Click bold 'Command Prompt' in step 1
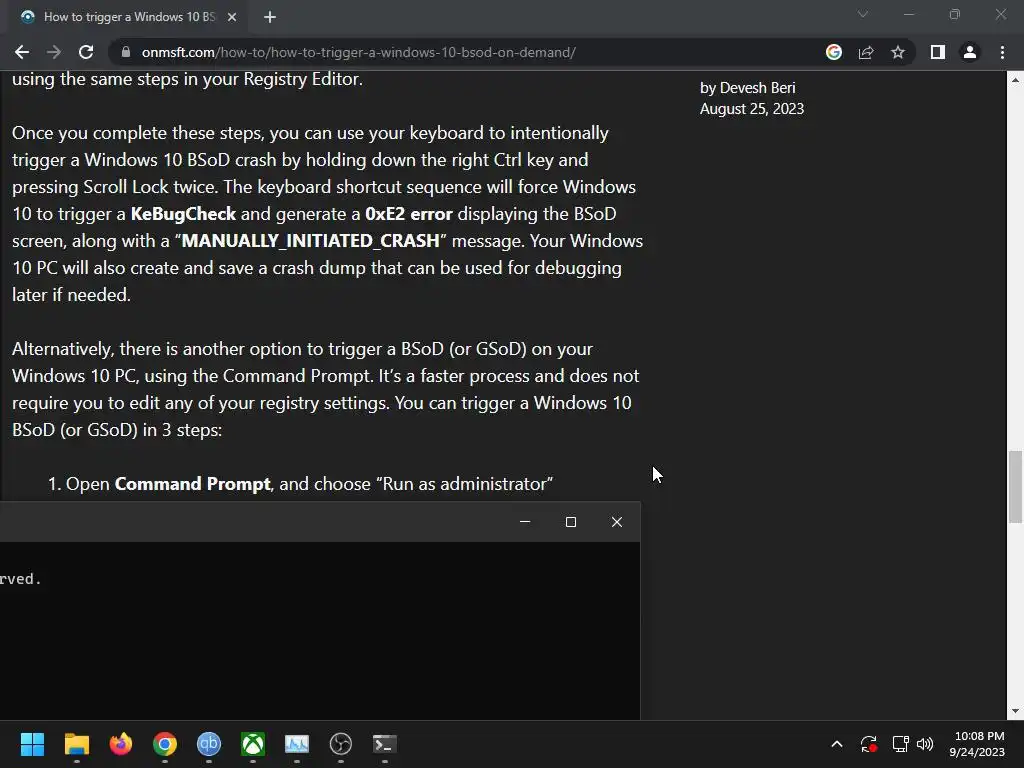This screenshot has width=1024, height=768. [x=193, y=484]
